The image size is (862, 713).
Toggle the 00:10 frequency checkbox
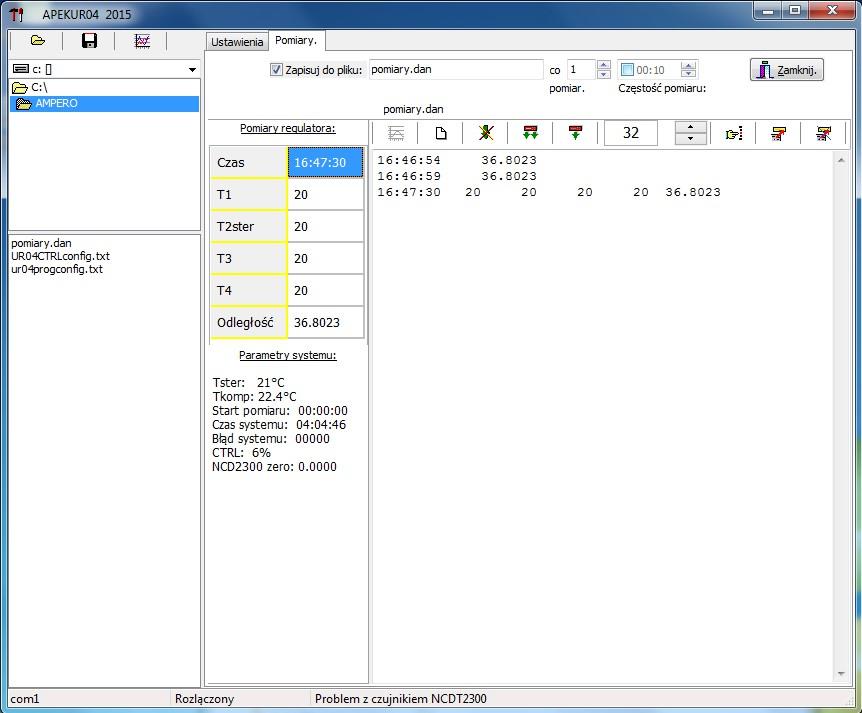(627, 70)
